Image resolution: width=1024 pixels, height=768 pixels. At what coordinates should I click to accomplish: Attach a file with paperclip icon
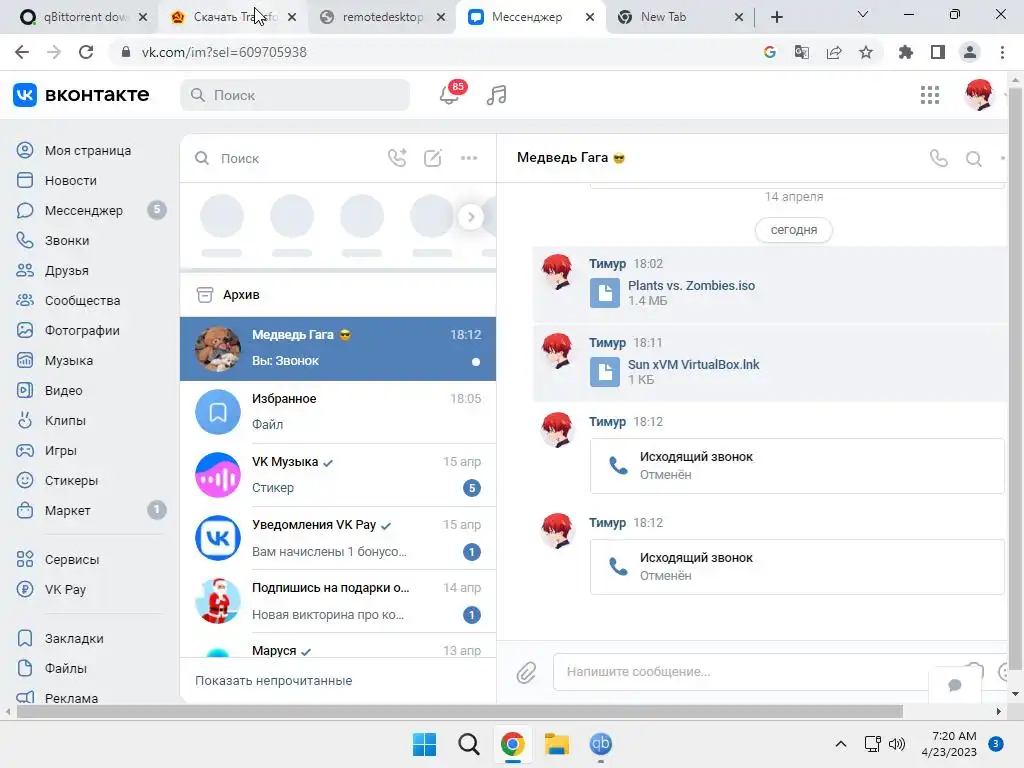coord(526,672)
